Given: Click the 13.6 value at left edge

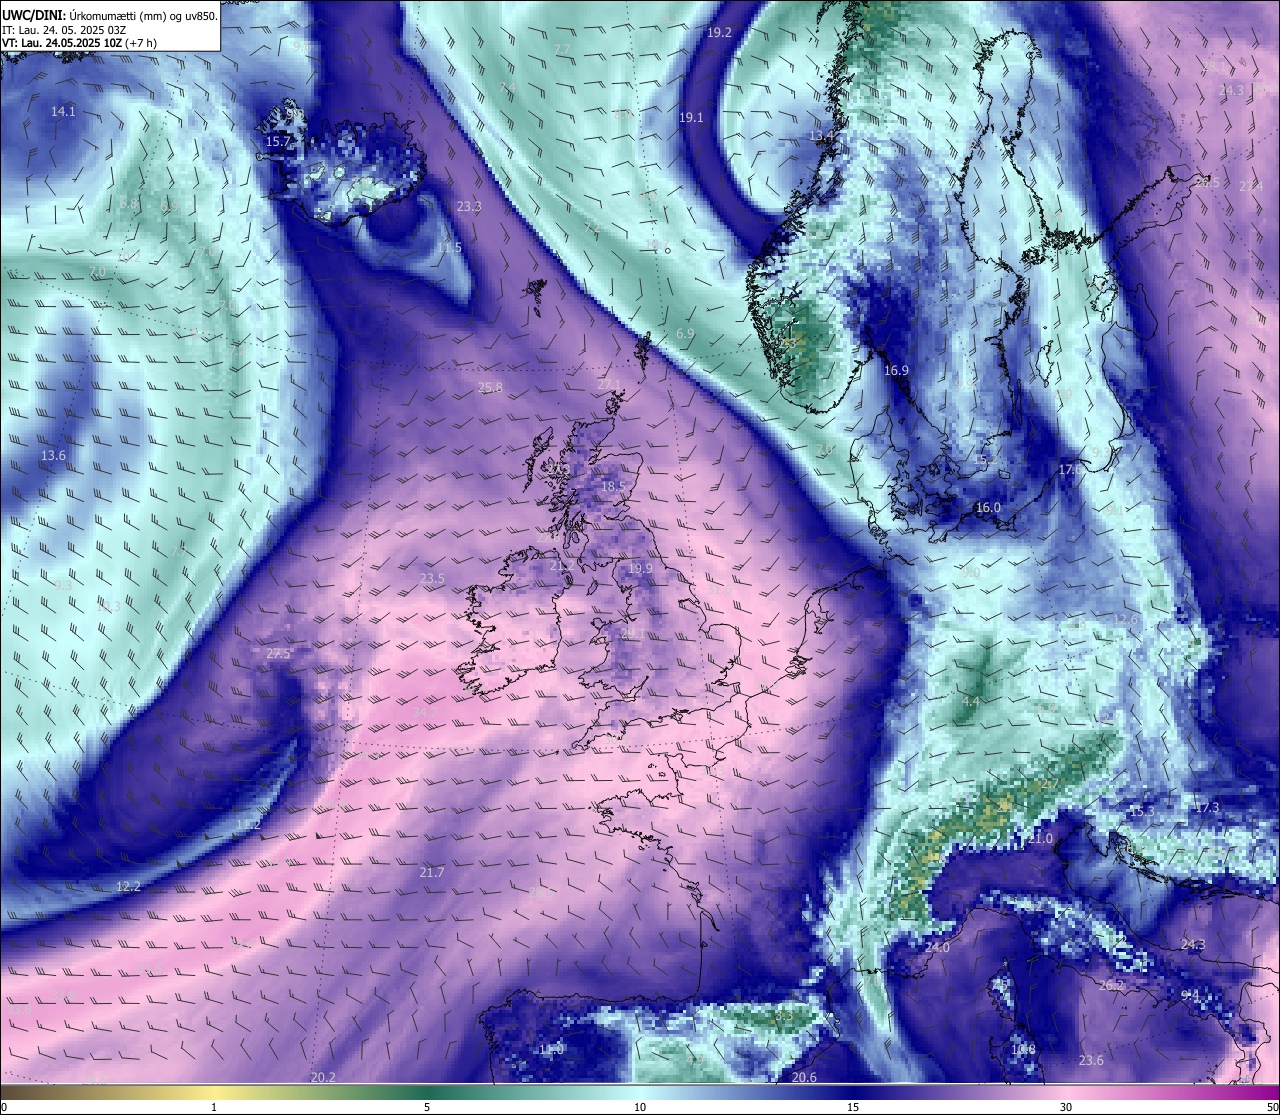Looking at the screenshot, I should pos(53,456).
